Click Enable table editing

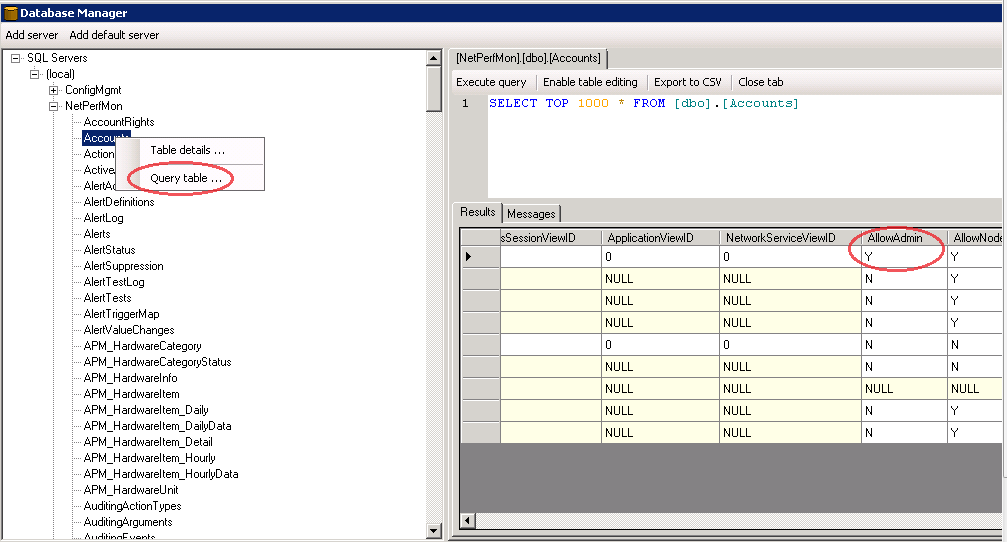tap(590, 82)
